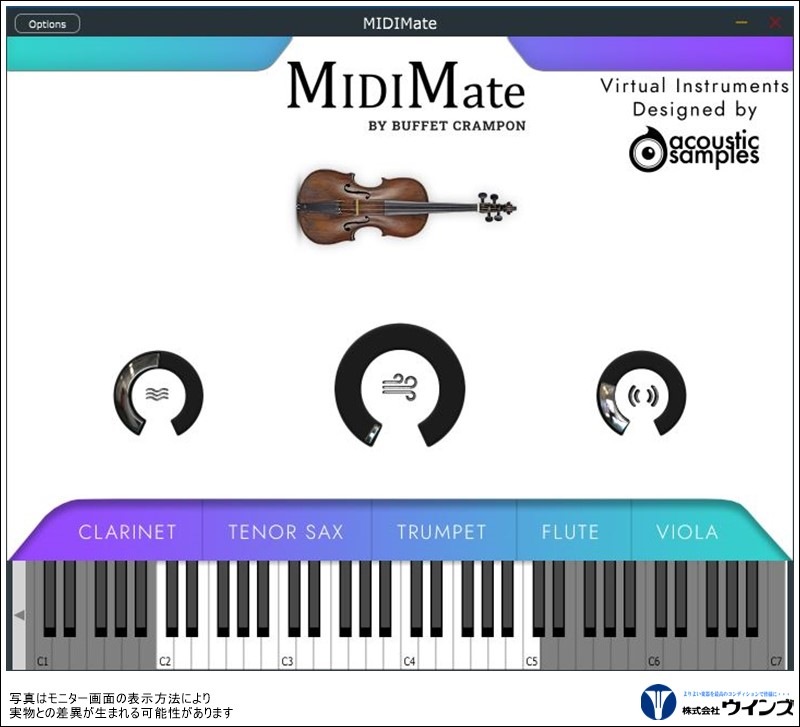Click the "BY BUFFET CRAMPON" text
The image size is (800, 727).
447,126
